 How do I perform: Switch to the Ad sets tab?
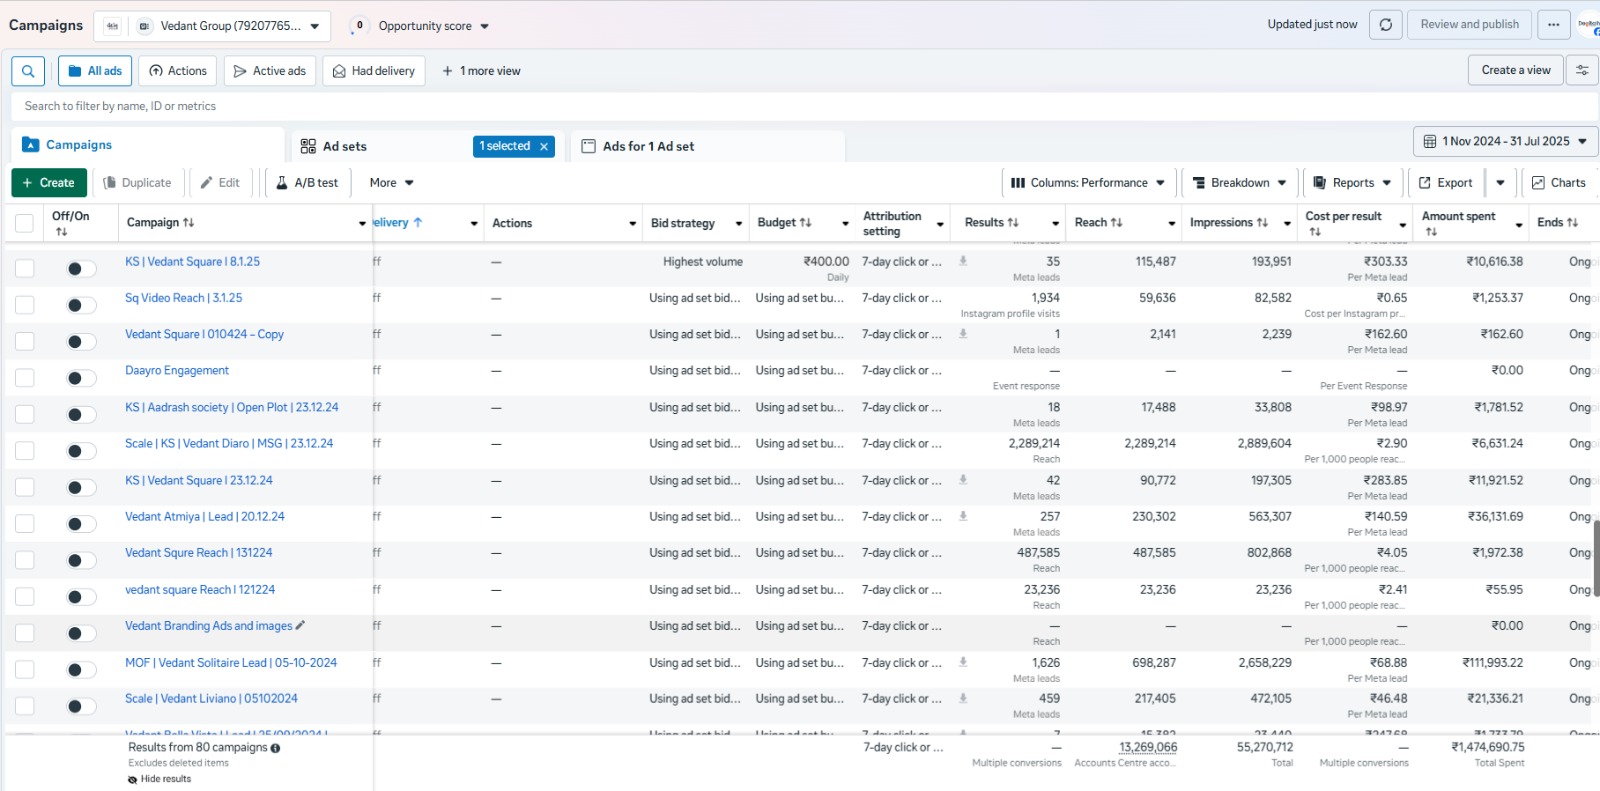(x=428, y=146)
